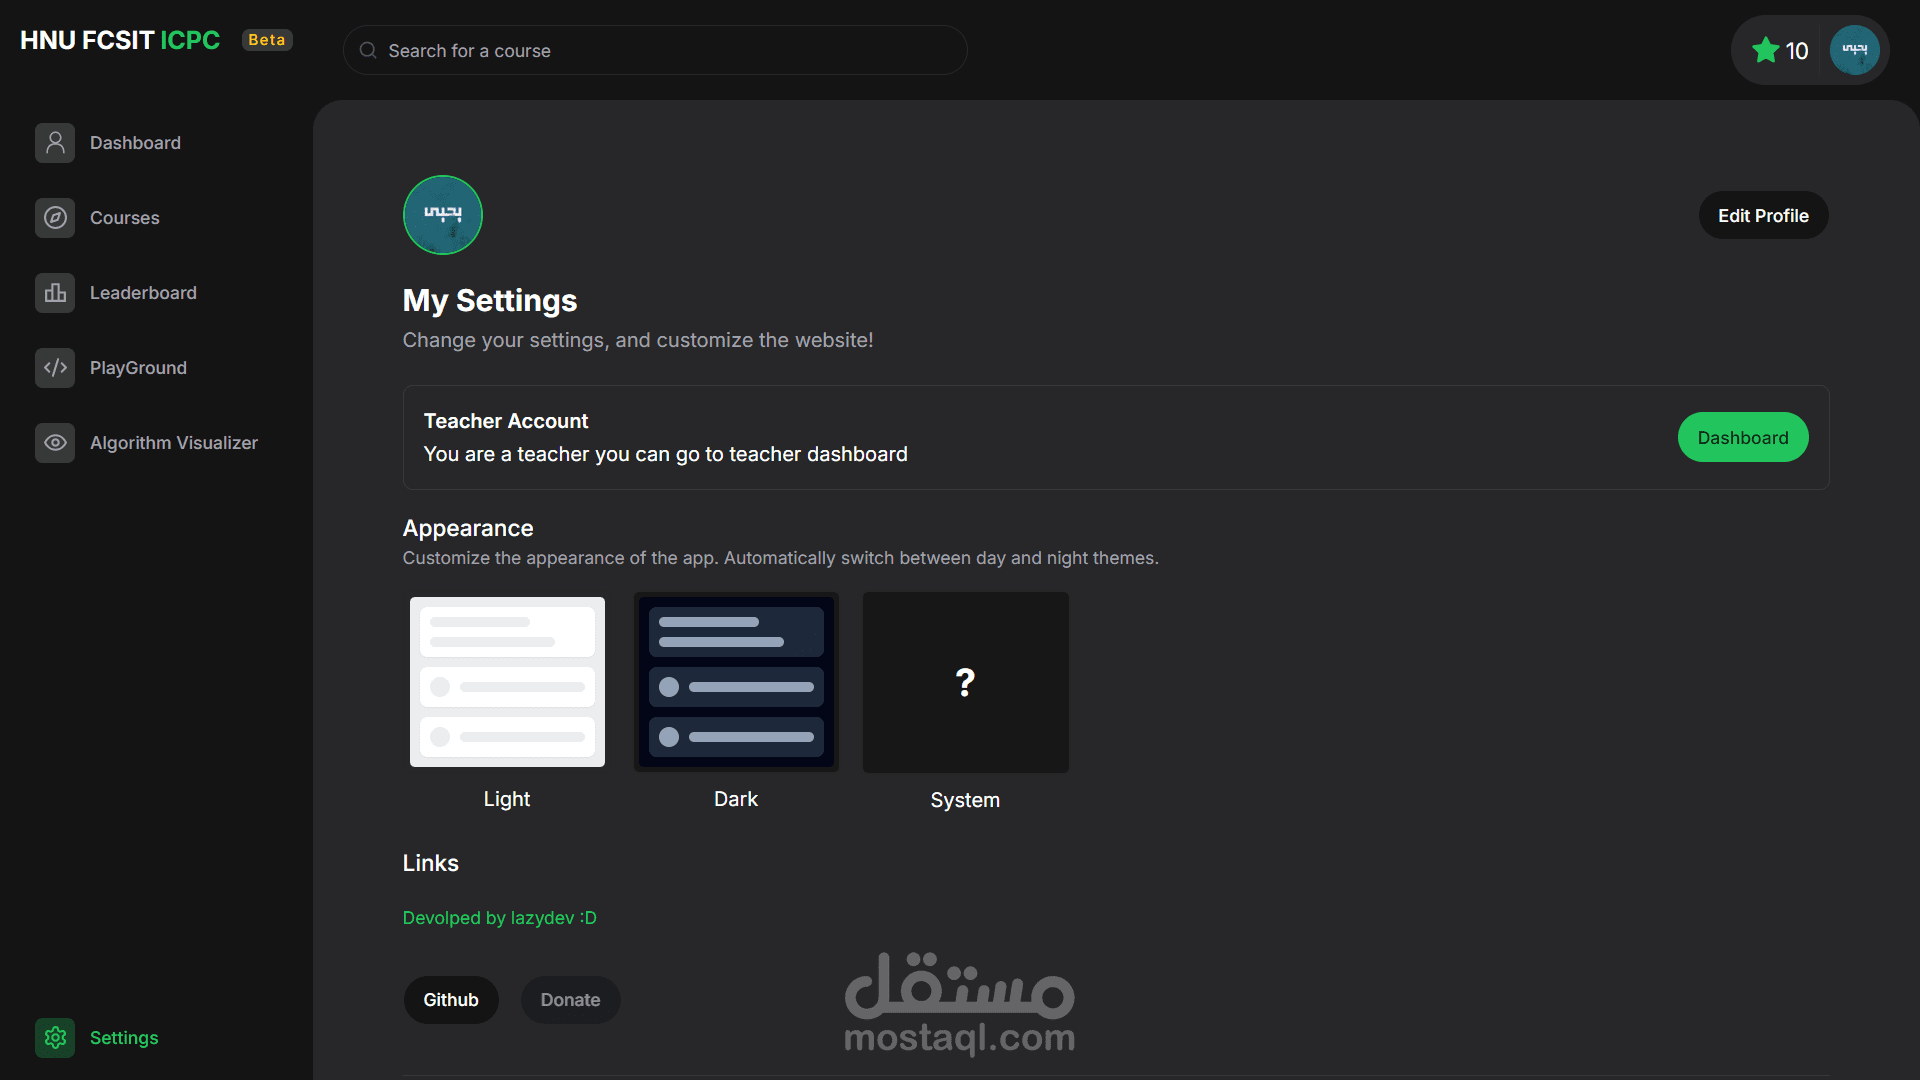
Task: Open the Leaderboard menu item
Action: click(143, 293)
